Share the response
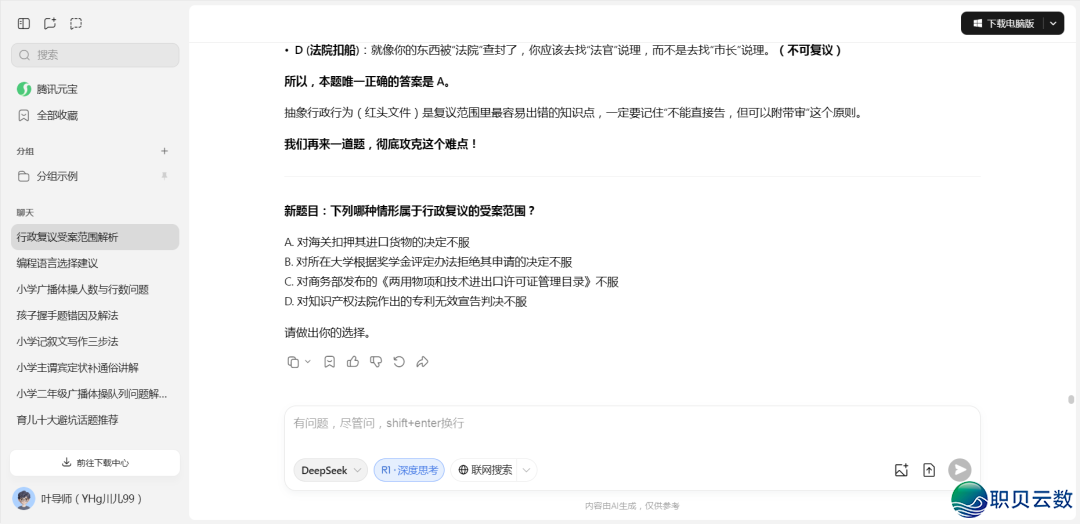Viewport: 1080px width, 524px height. [422, 361]
